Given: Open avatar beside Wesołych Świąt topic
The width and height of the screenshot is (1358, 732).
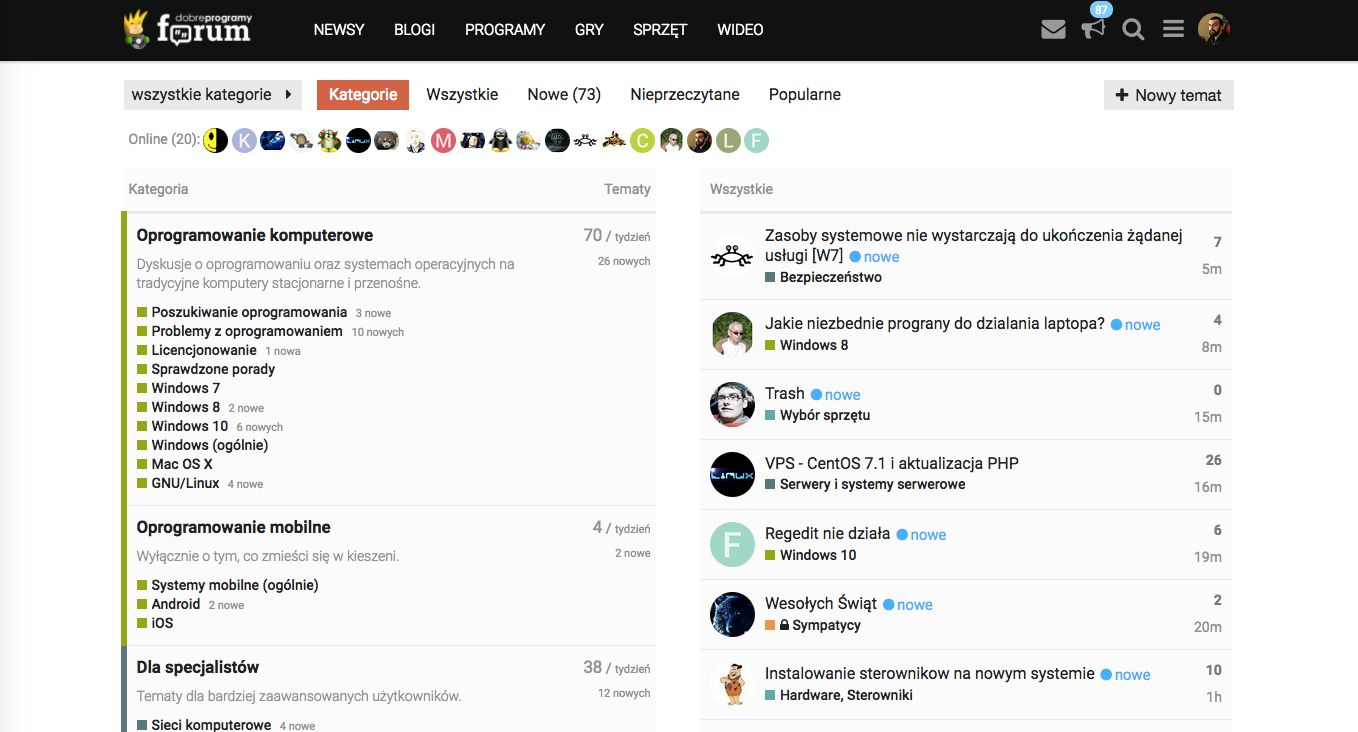Looking at the screenshot, I should pyautogui.click(x=732, y=614).
